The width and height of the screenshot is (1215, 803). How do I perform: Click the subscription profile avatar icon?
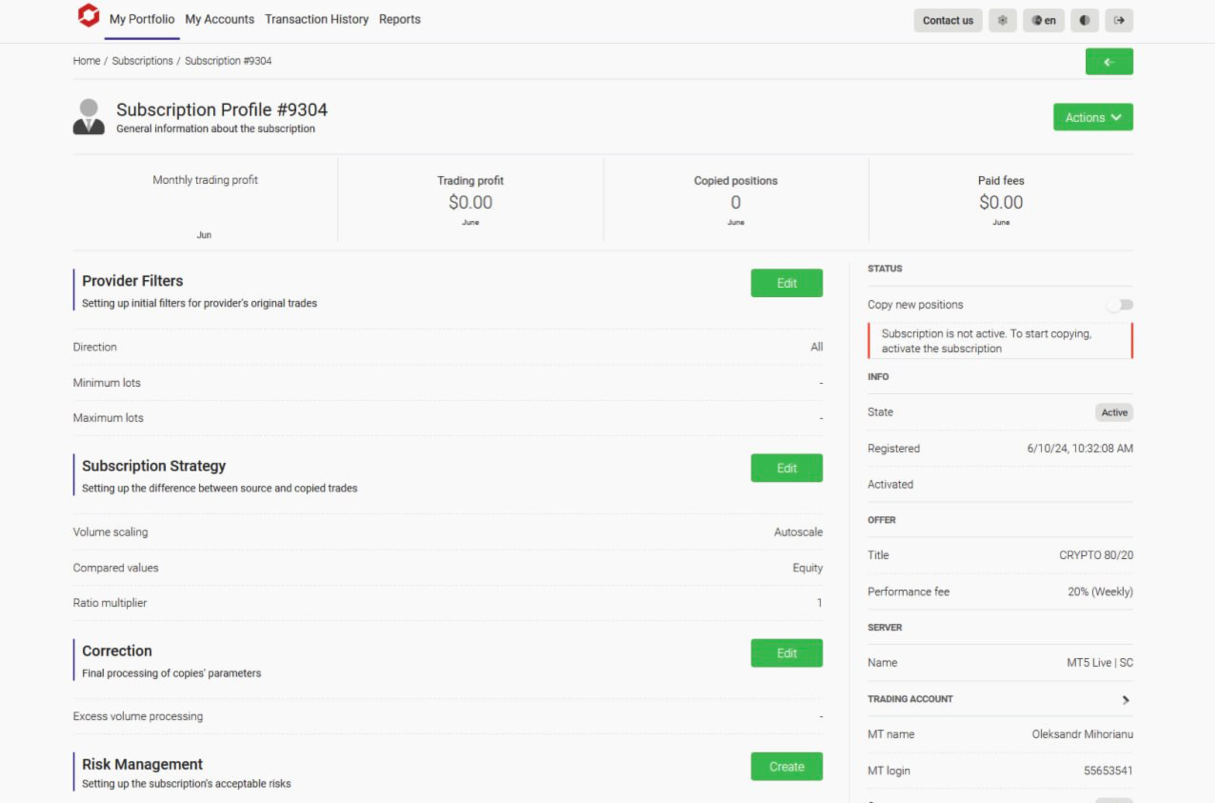coord(89,117)
